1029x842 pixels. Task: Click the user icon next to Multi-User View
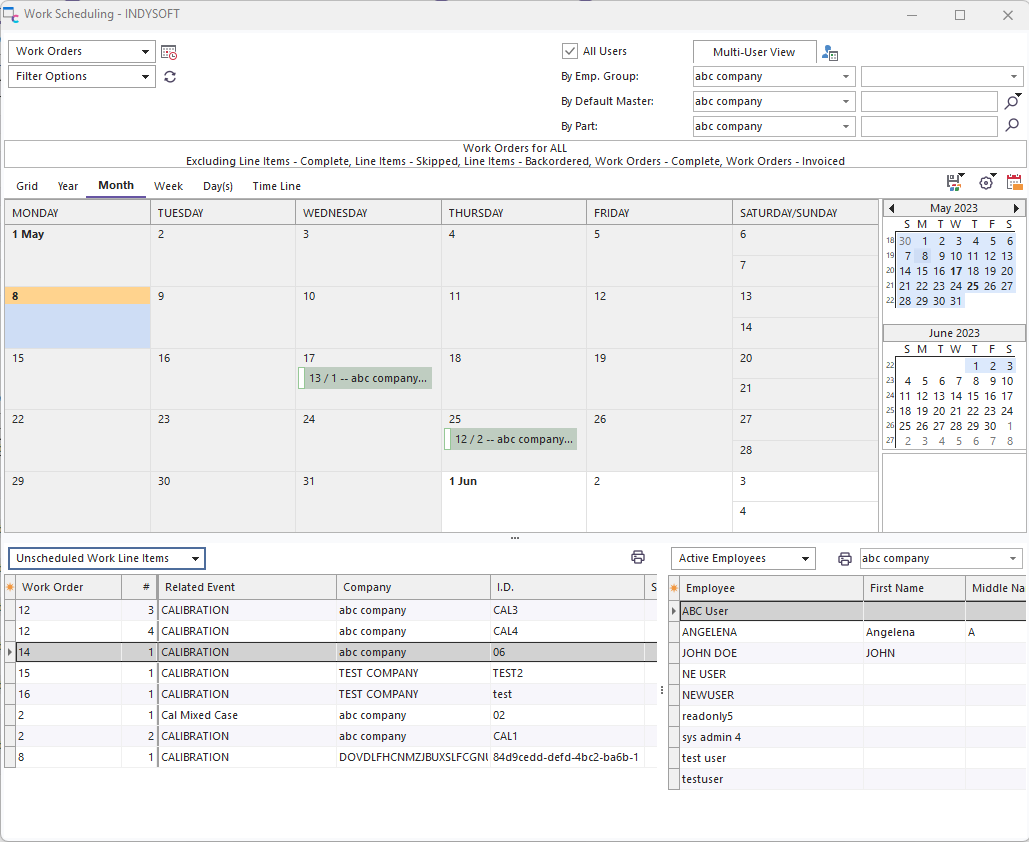coord(830,53)
